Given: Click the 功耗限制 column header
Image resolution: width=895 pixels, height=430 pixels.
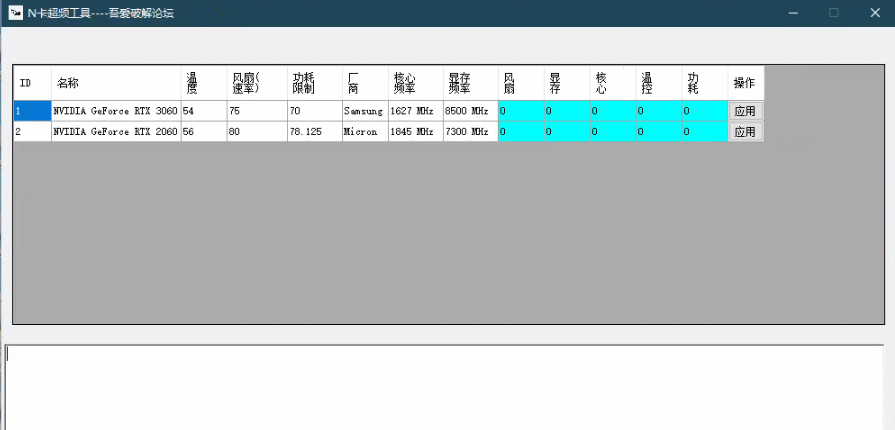Looking at the screenshot, I should (315, 83).
